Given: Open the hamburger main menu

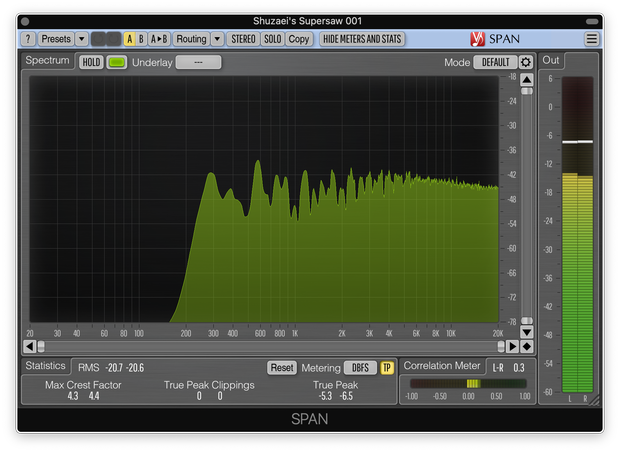Looking at the screenshot, I should point(592,39).
